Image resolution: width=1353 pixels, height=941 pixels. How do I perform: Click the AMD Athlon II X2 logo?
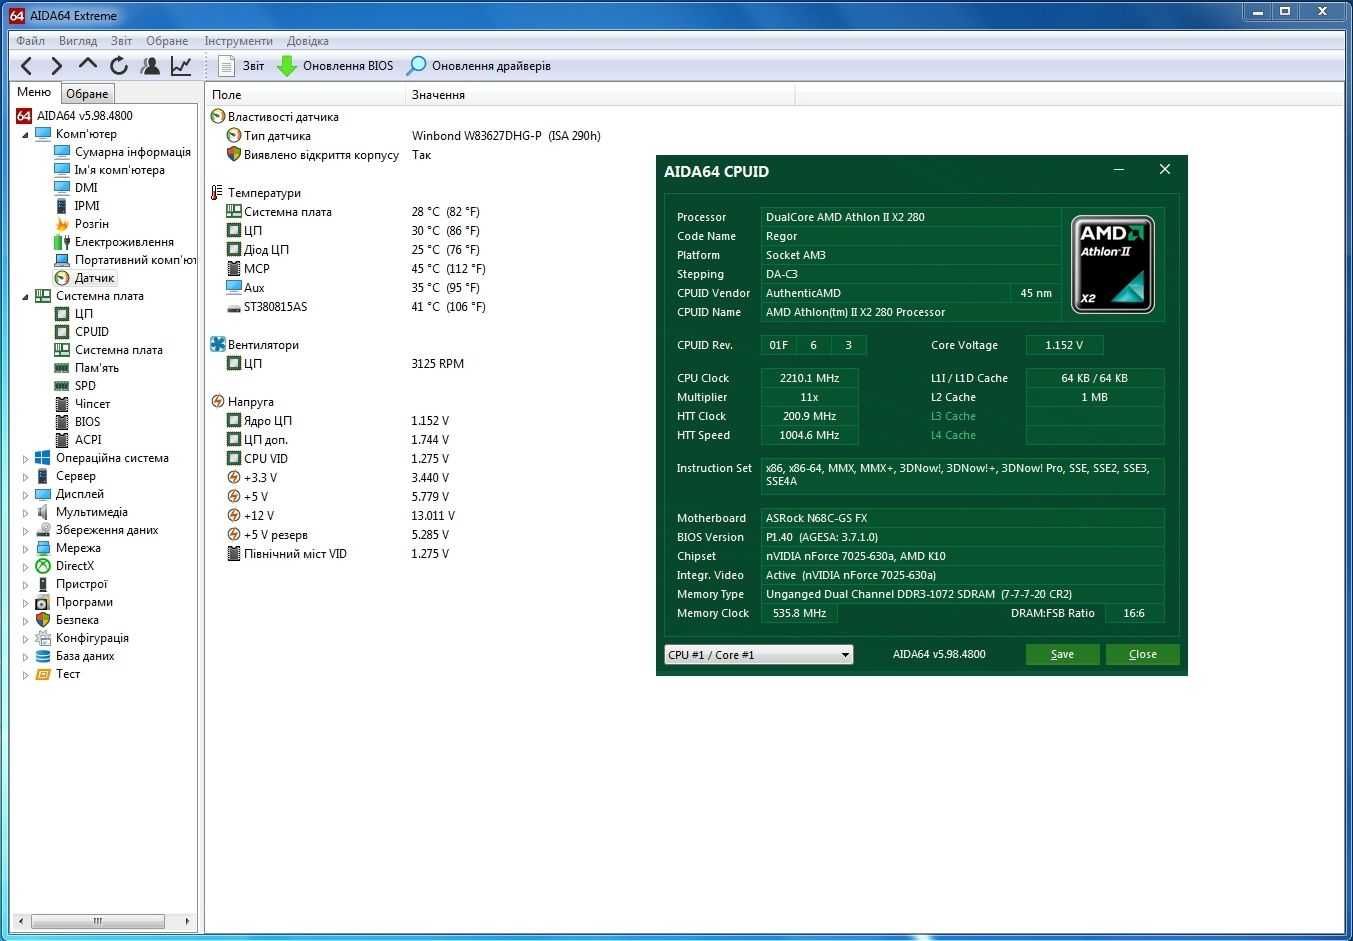point(1113,265)
